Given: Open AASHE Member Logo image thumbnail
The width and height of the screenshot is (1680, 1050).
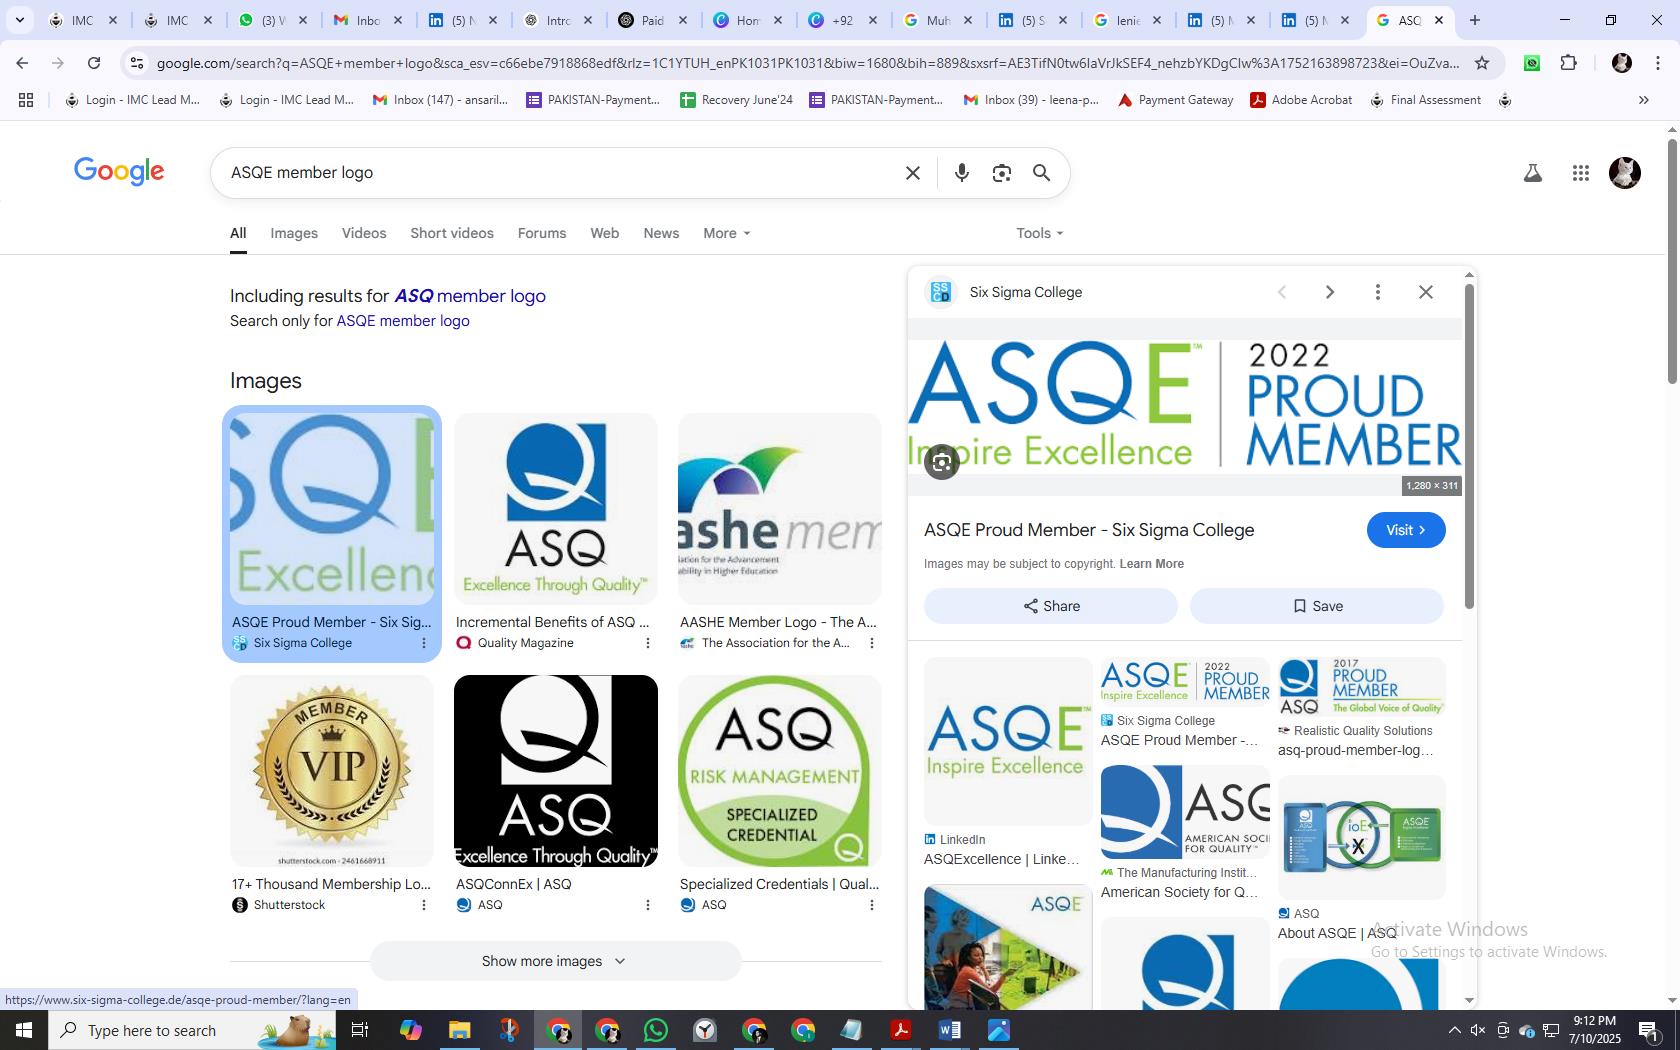Looking at the screenshot, I should pos(780,509).
